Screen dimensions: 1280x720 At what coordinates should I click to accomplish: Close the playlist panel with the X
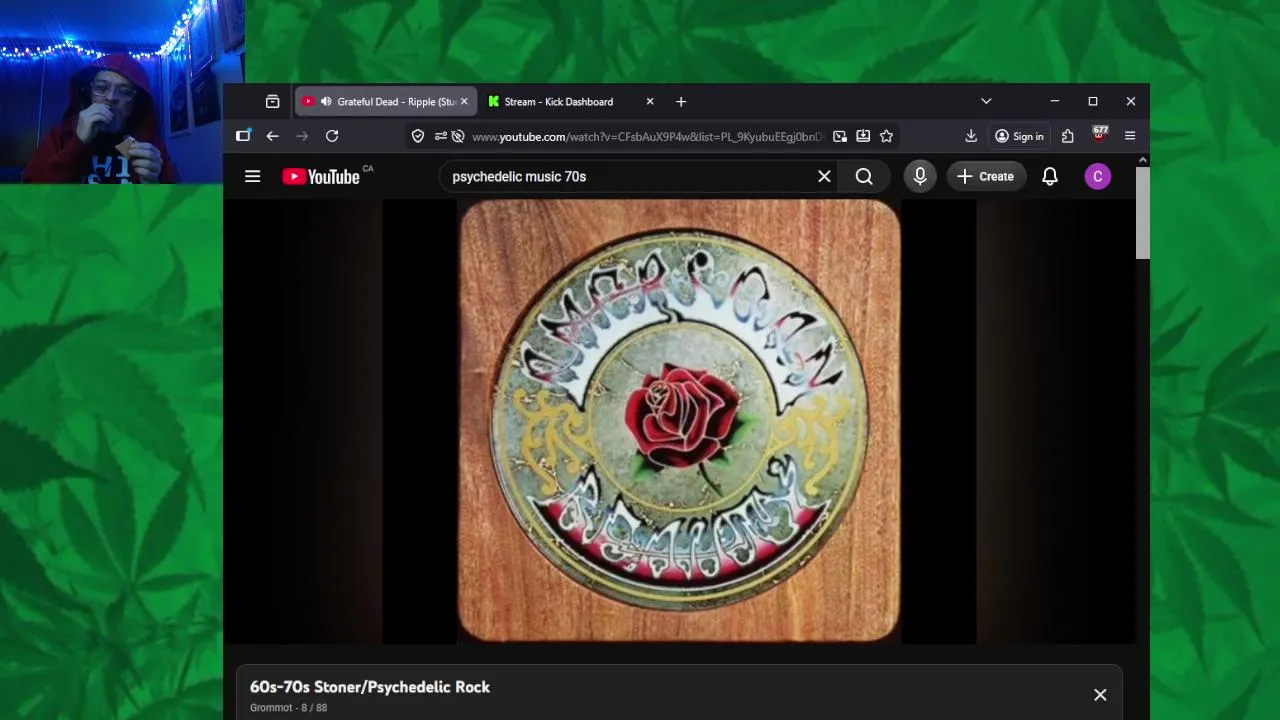click(x=1100, y=695)
